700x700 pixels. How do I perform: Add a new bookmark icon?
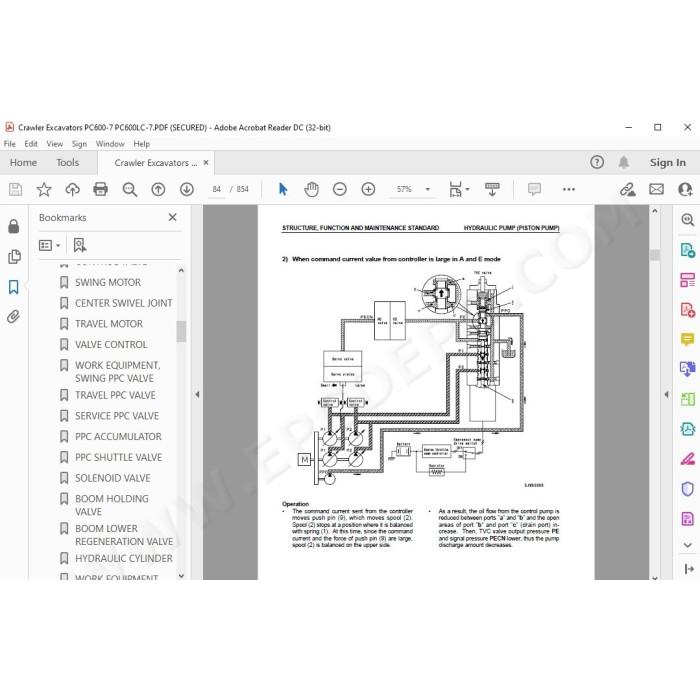[80, 245]
